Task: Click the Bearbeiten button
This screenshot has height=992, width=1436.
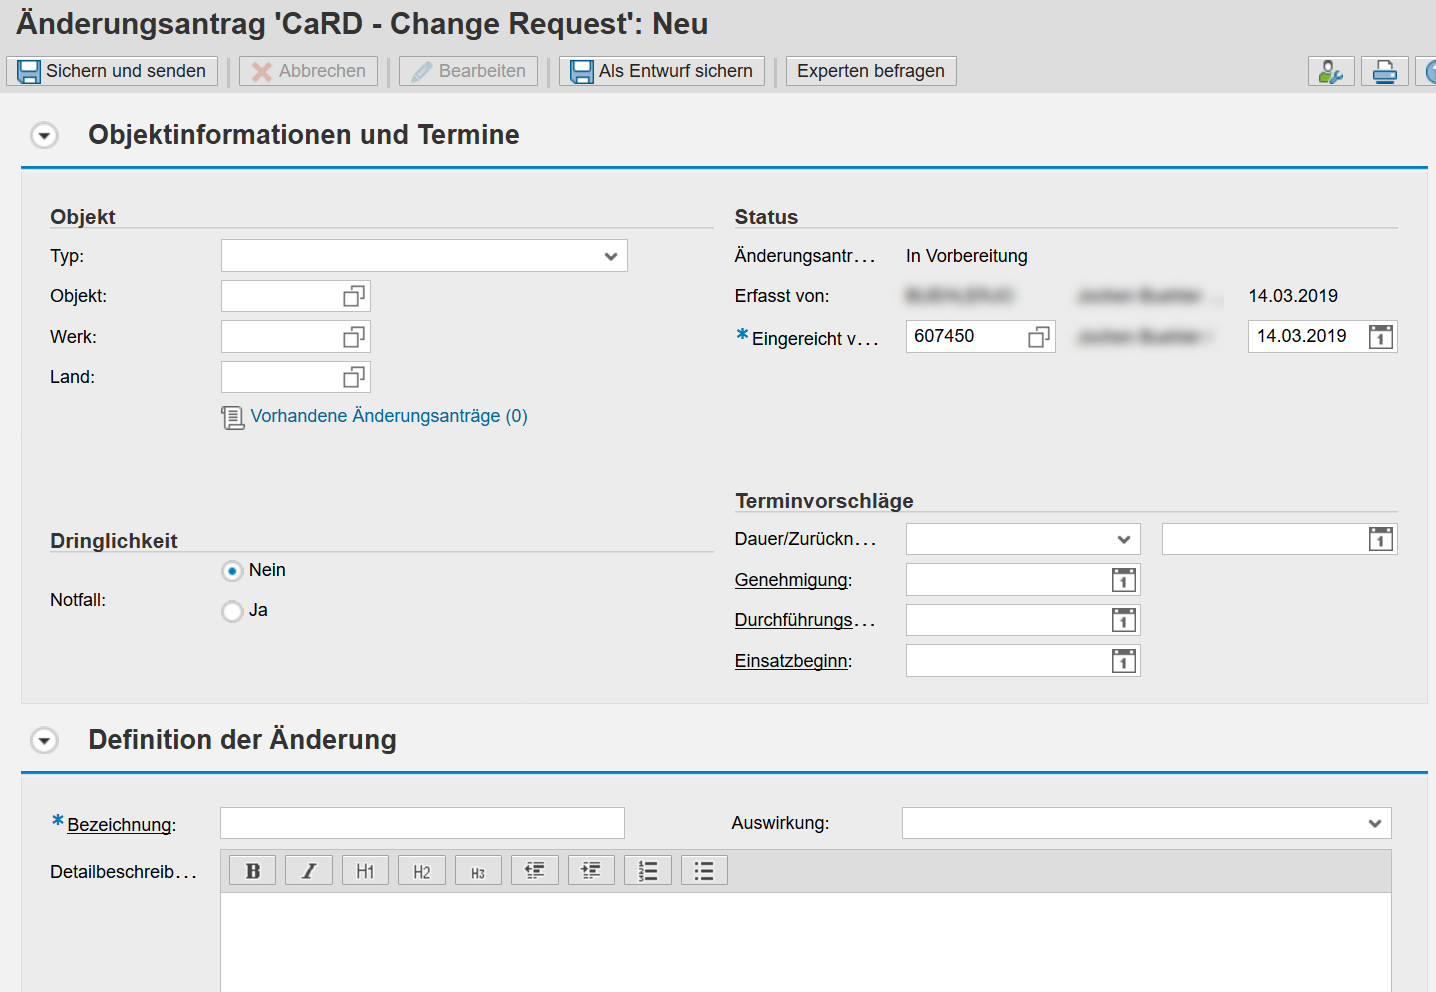Action: tap(468, 71)
